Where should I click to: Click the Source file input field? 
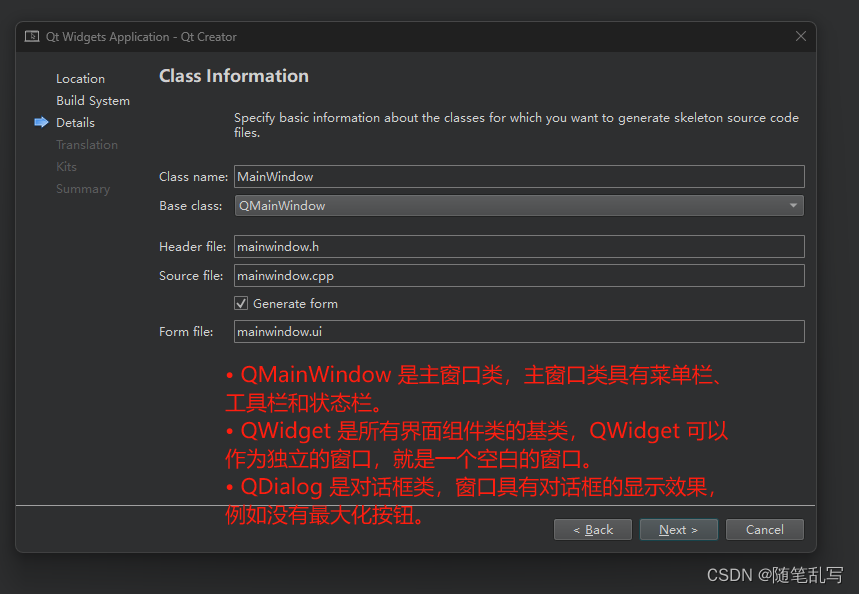(x=519, y=276)
